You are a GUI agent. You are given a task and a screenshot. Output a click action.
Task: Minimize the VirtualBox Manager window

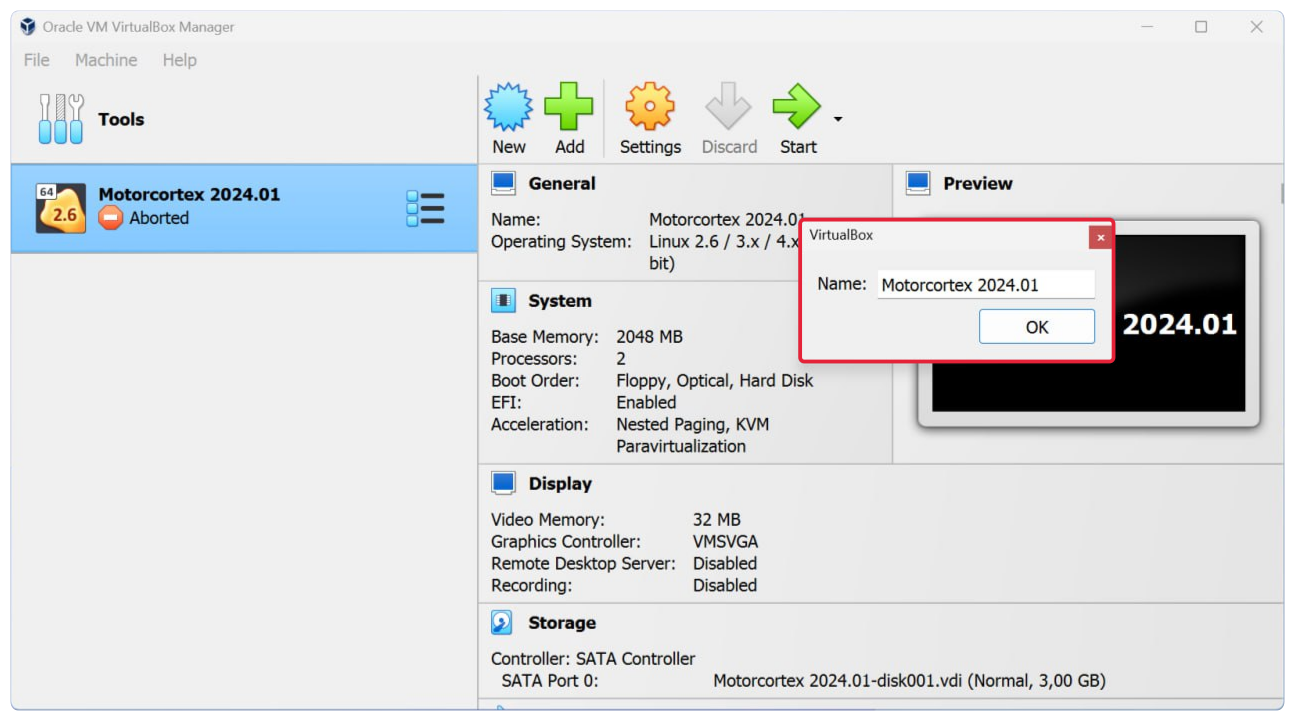click(x=1147, y=27)
